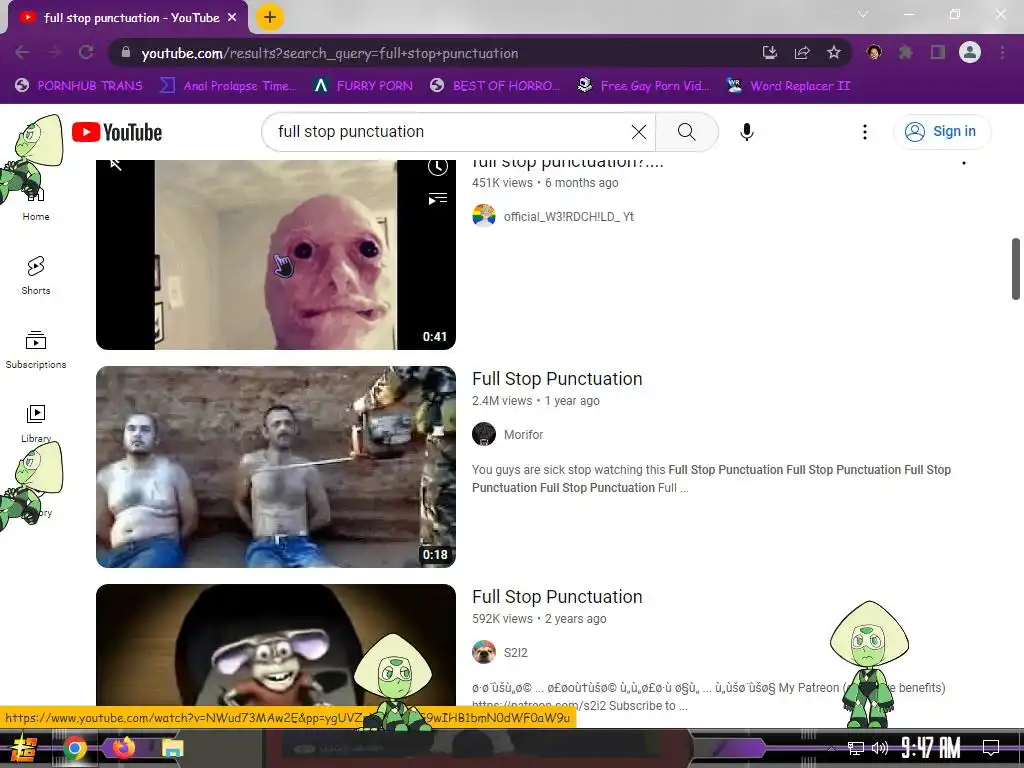This screenshot has height=768, width=1024.
Task: Mute preview icon on first thumbnail
Action: (116, 165)
